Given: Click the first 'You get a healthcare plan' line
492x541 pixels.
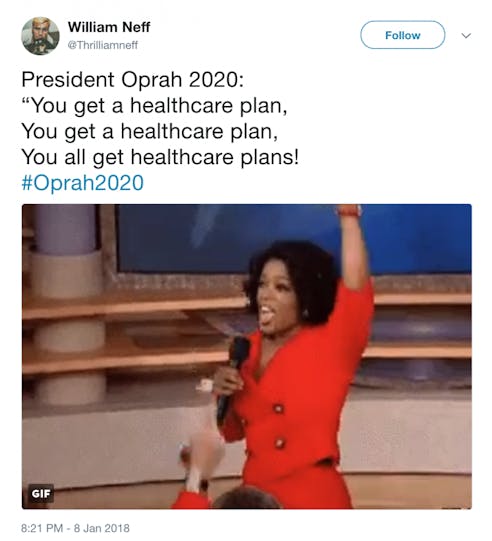Looking at the screenshot, I should tap(154, 106).
